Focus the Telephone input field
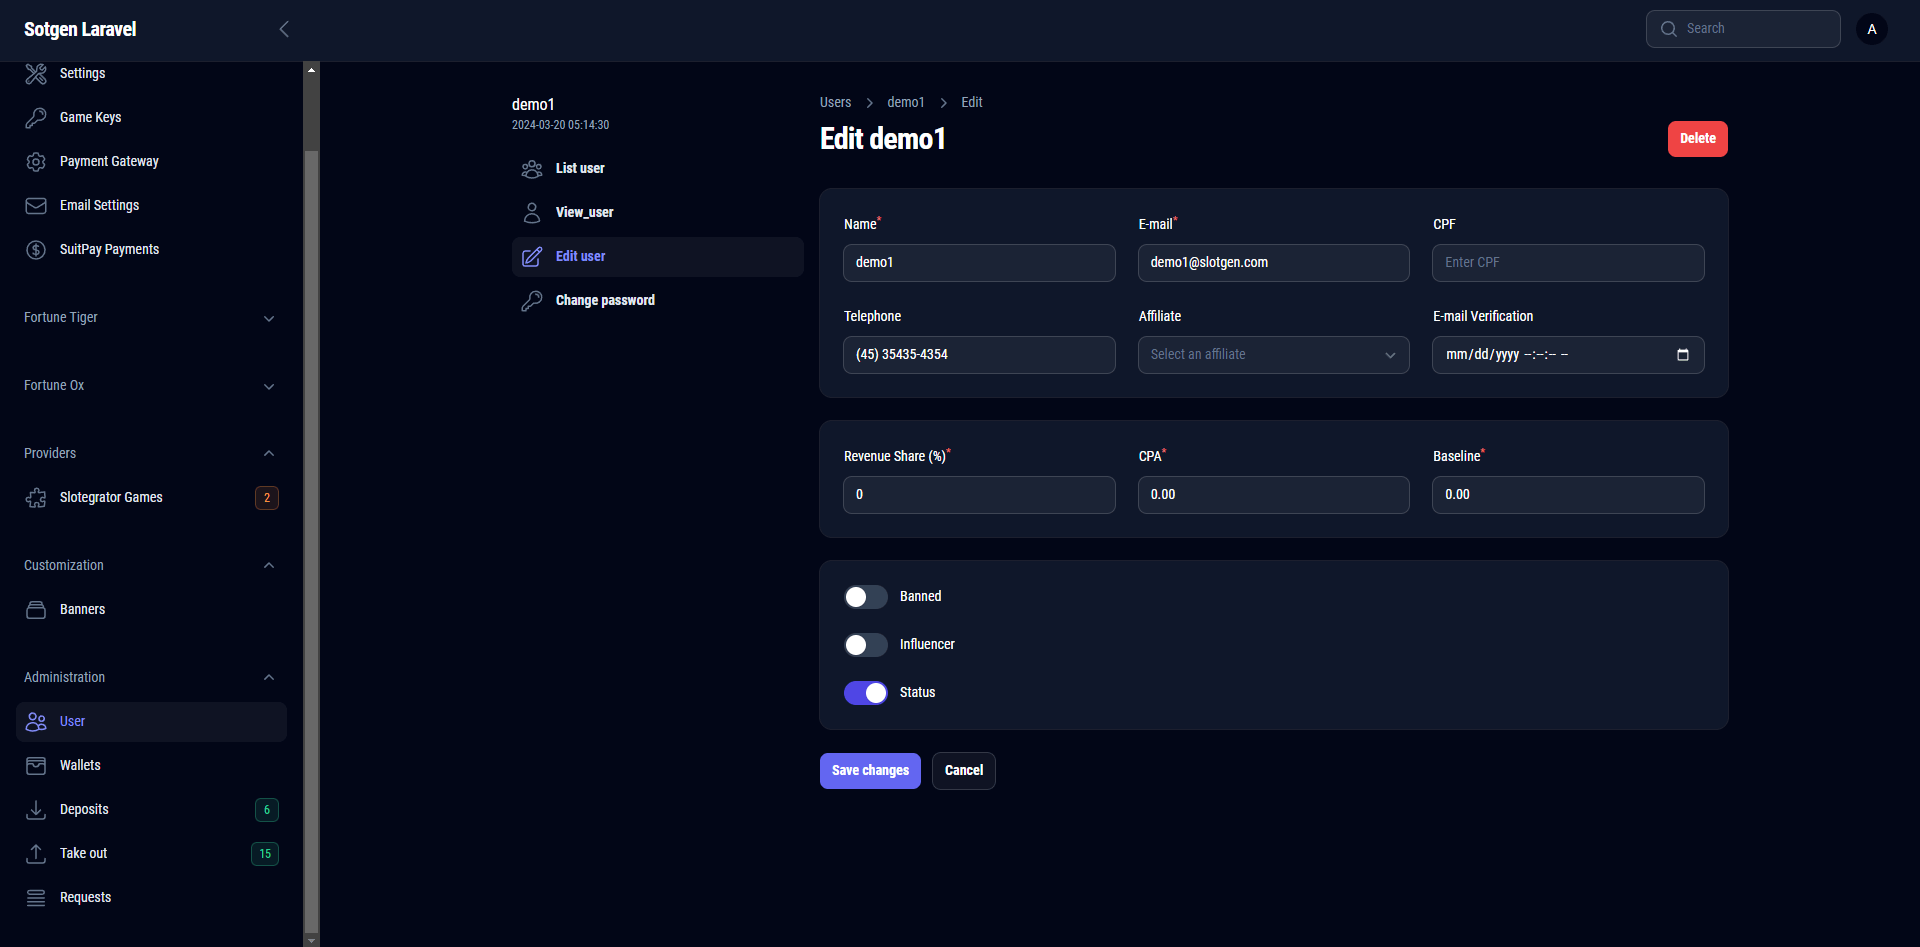The height and width of the screenshot is (947, 1920). (x=978, y=355)
